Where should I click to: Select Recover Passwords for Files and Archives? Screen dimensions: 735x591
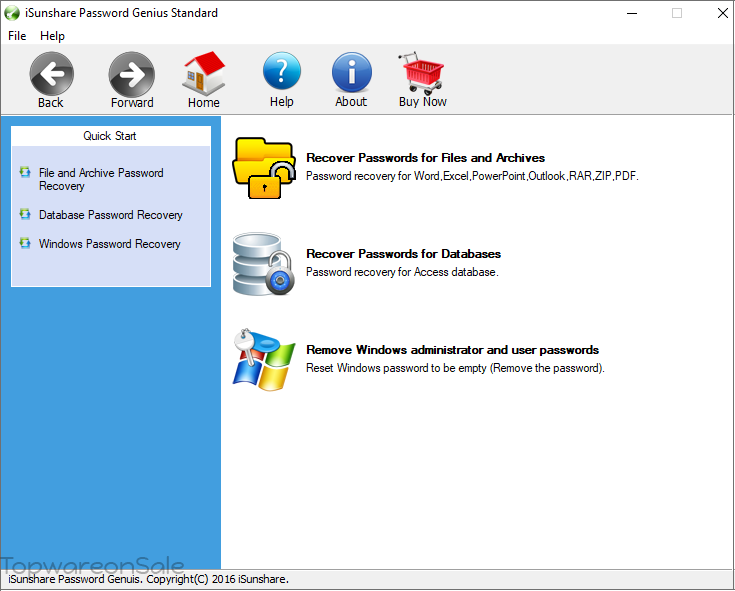point(425,157)
